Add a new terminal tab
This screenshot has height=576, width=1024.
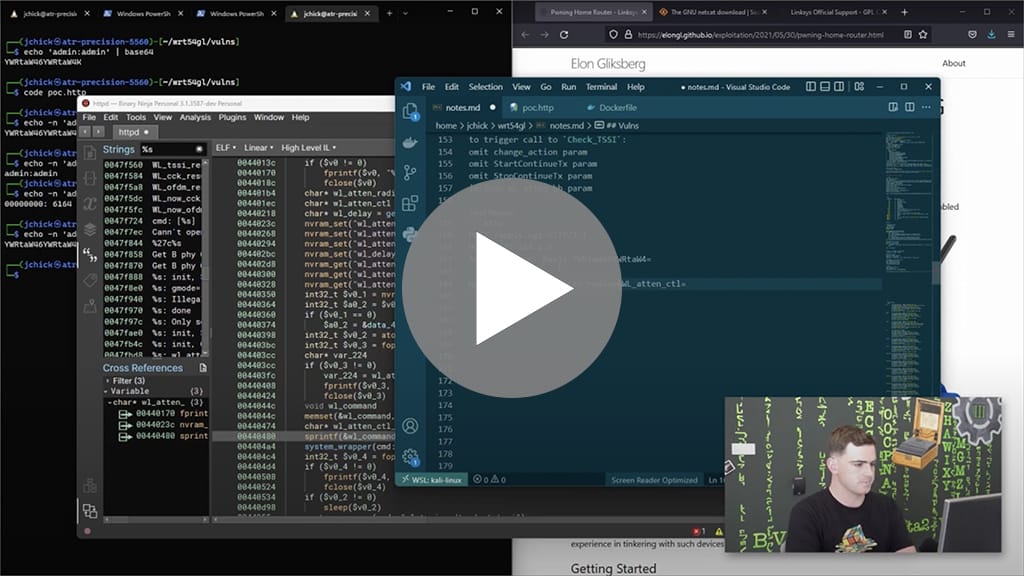389,13
